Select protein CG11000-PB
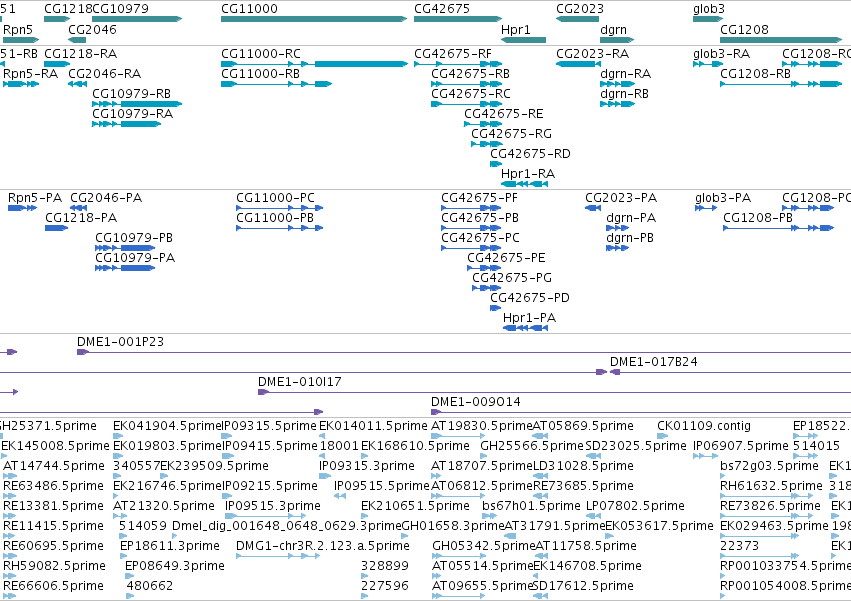 pyautogui.click(x=275, y=218)
